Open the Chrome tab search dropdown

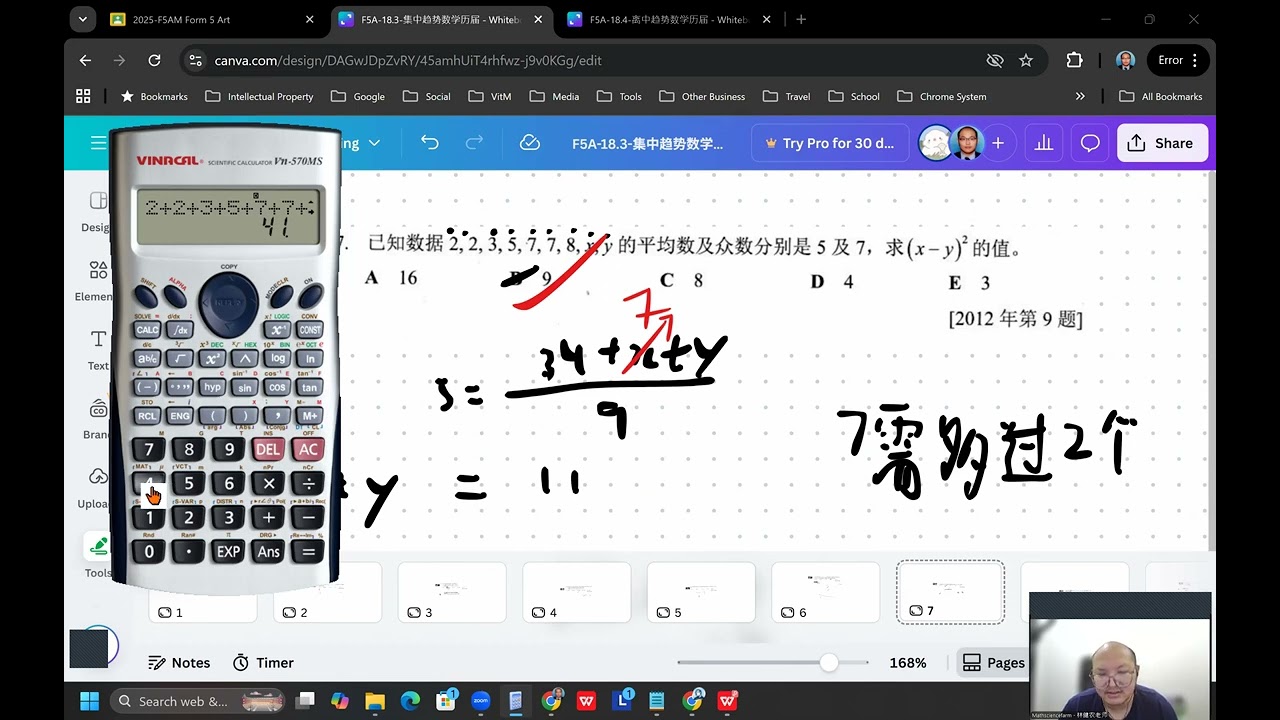[x=82, y=19]
